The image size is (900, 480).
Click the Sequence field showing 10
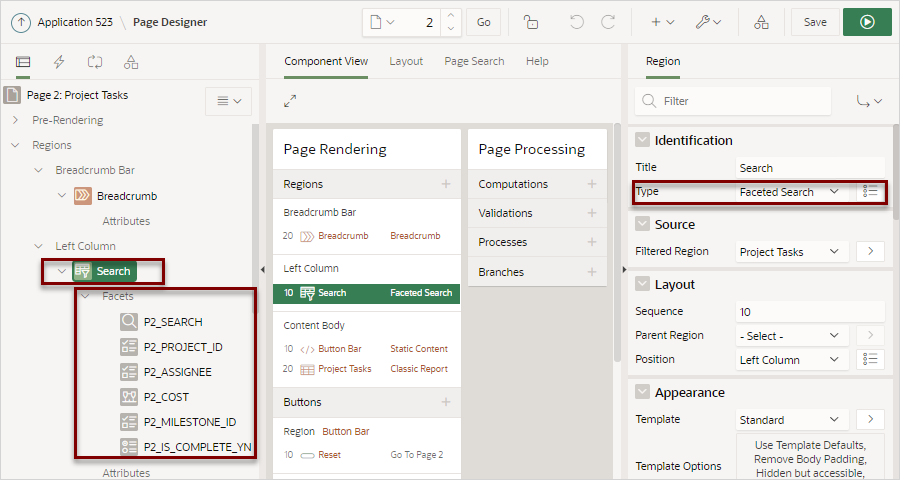tap(810, 312)
